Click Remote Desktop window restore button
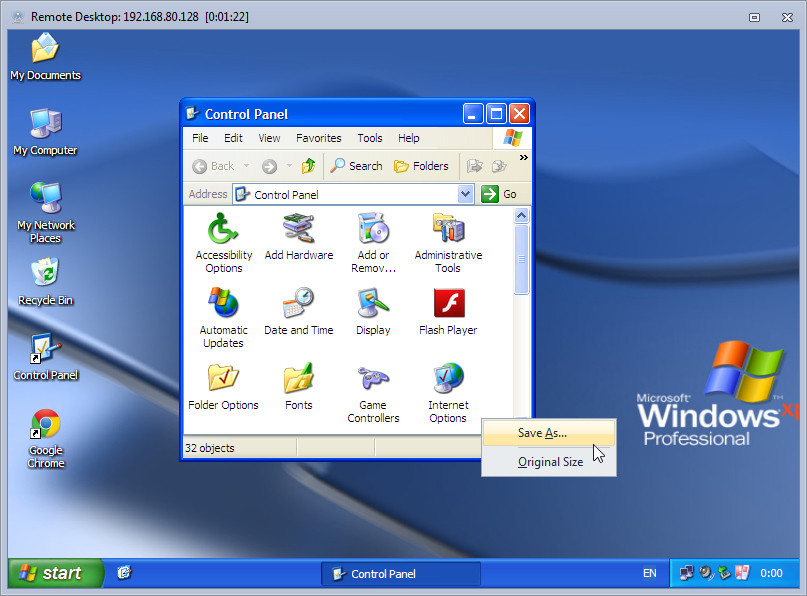807x596 pixels. 754,17
